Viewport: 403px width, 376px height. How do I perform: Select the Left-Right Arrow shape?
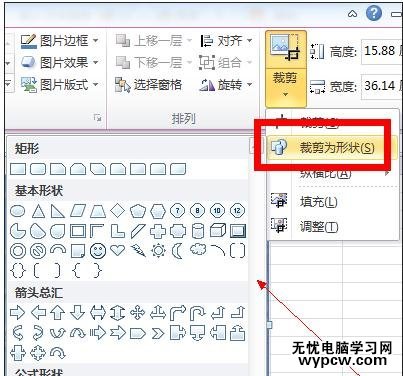coord(98,313)
